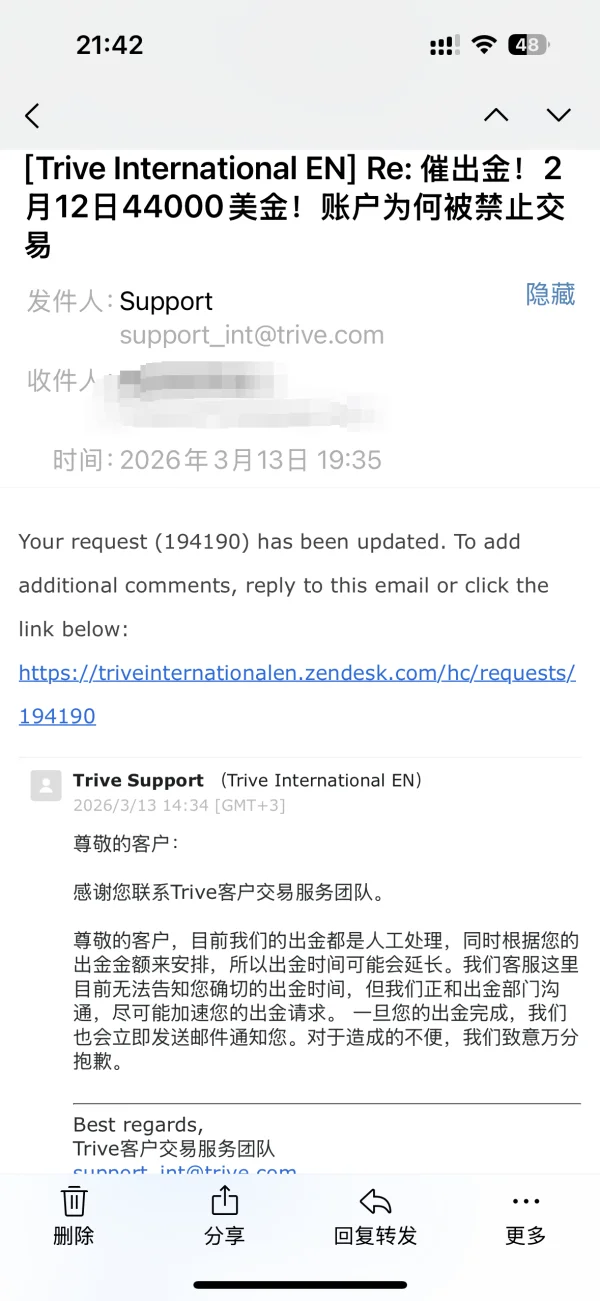
Task: Tap the battery indicator in status bar
Action: click(528, 45)
